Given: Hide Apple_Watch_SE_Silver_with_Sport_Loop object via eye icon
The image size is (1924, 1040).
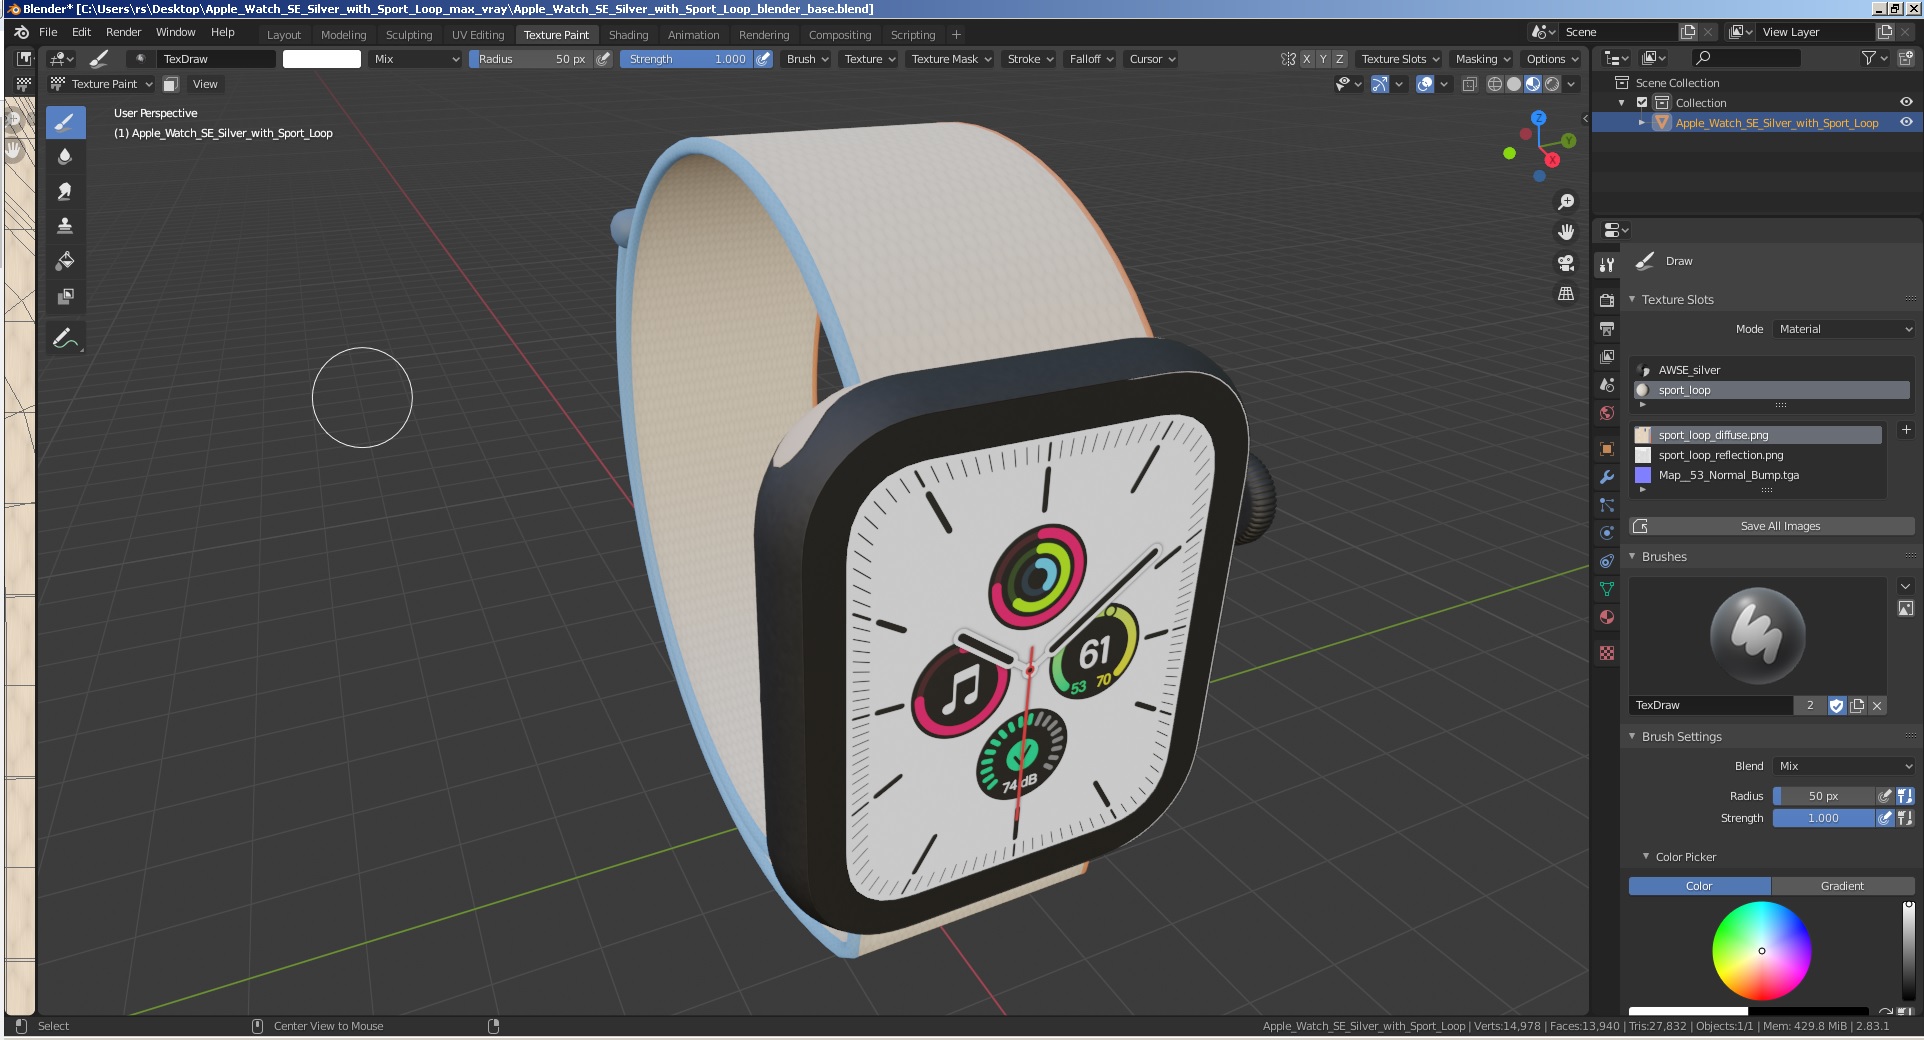Looking at the screenshot, I should 1906,123.
